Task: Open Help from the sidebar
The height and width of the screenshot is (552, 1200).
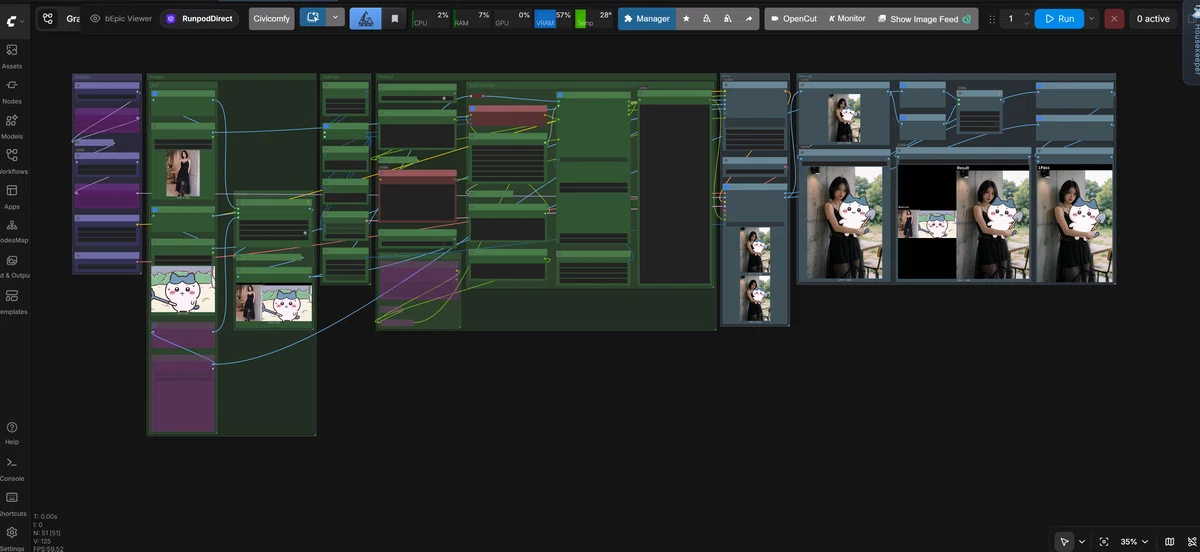Action: (12, 432)
